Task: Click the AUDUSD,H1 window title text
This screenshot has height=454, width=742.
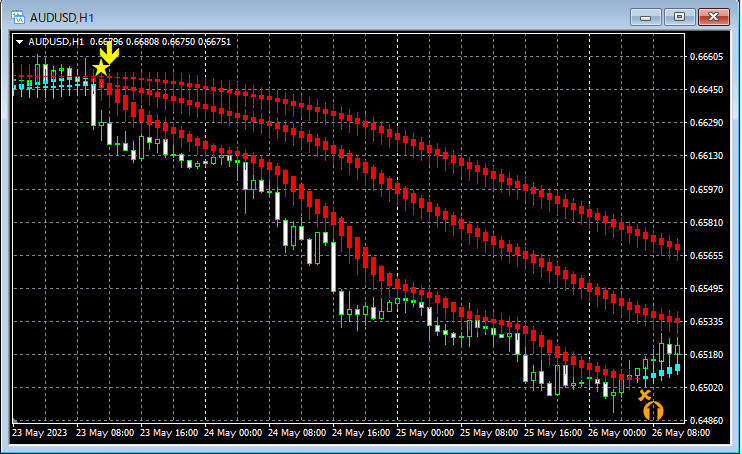Action: (x=62, y=18)
